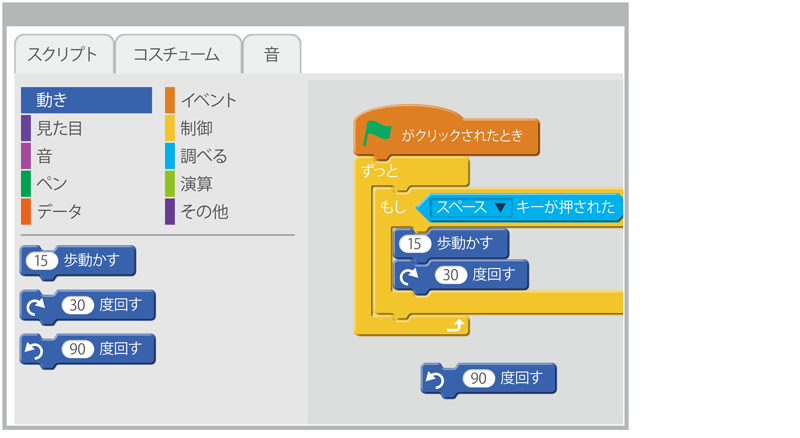Select the ペン block category
Image resolution: width=800 pixels, height=438 pixels.
[x=44, y=184]
